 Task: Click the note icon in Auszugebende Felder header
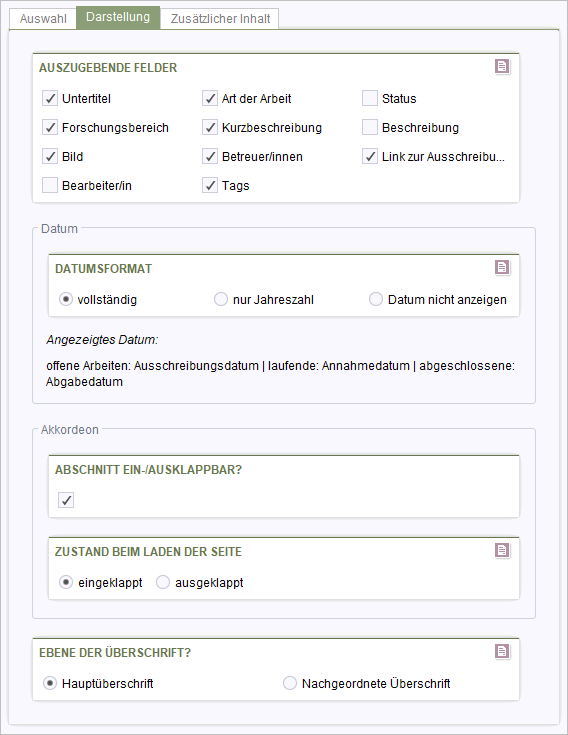pyautogui.click(x=502, y=67)
